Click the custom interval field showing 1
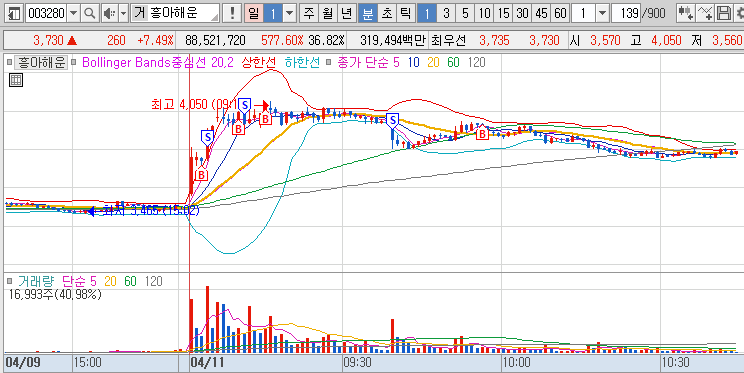Image resolution: width=744 pixels, height=373 pixels. (584, 13)
